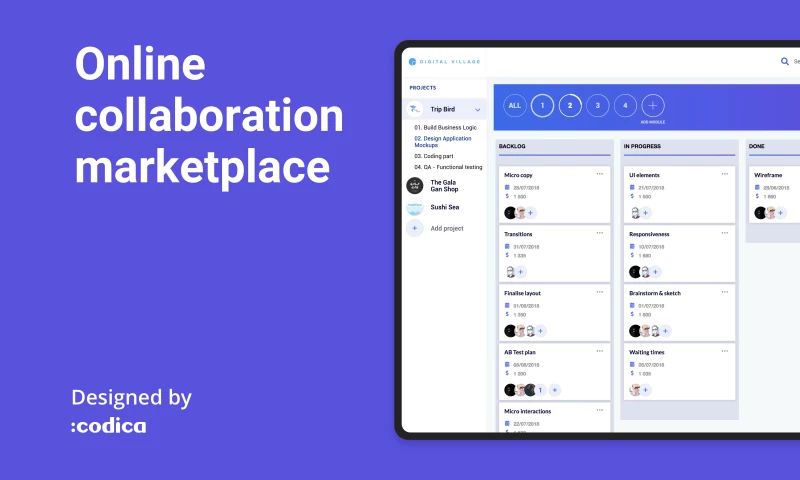Screen dimensions: 800x480
Task: Open three-dot menu on Finalise layout card
Action: 599,292
